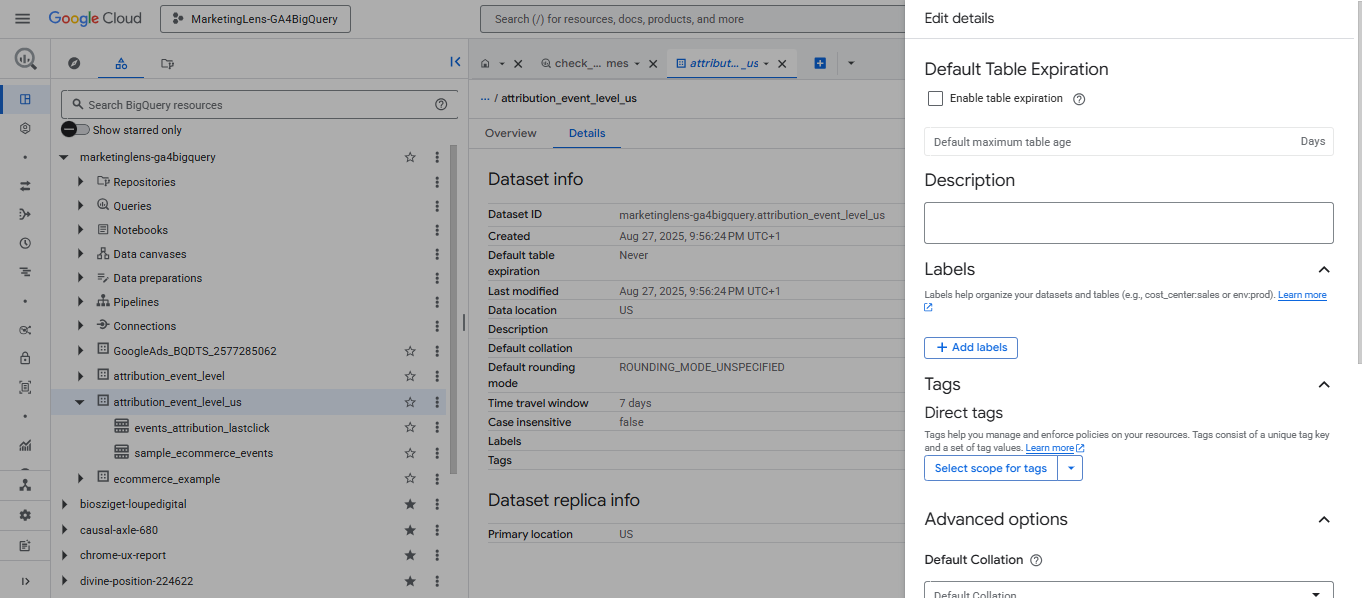Open the Learn more link under Direct tags
This screenshot has height=598, width=1362.
coord(1050,447)
